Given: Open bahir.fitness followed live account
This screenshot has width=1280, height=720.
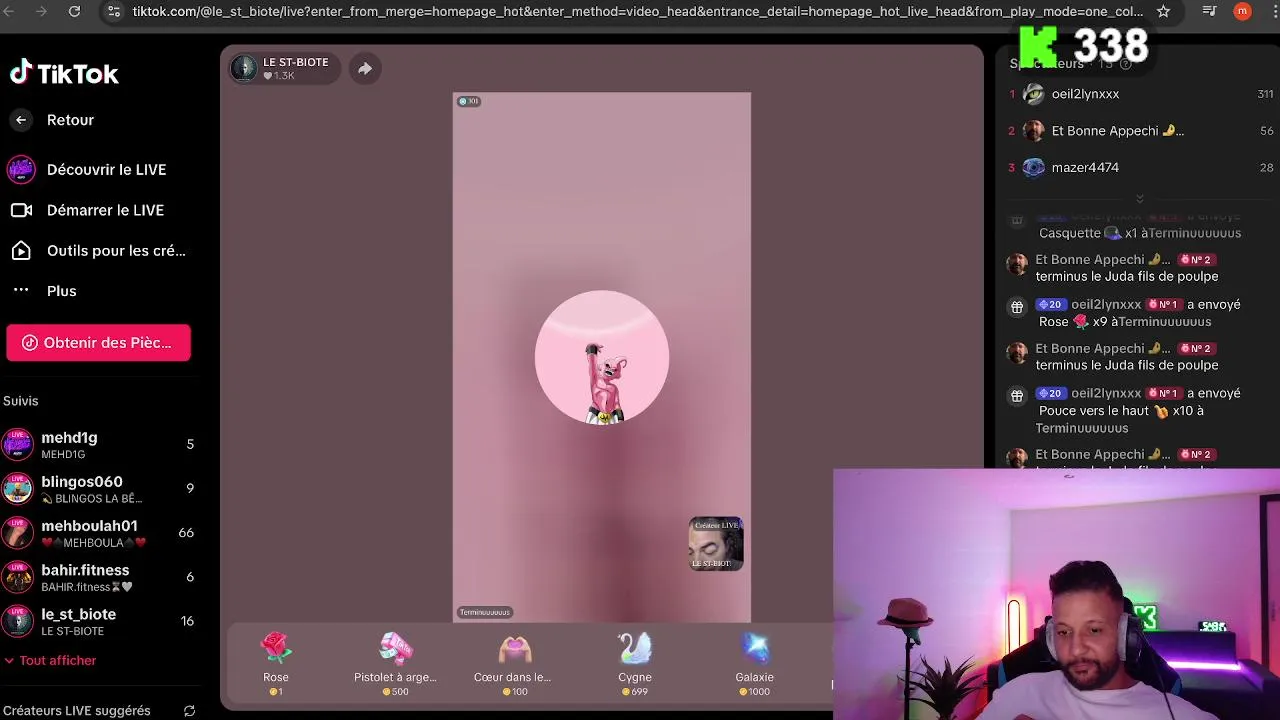Looking at the screenshot, I should 100,577.
